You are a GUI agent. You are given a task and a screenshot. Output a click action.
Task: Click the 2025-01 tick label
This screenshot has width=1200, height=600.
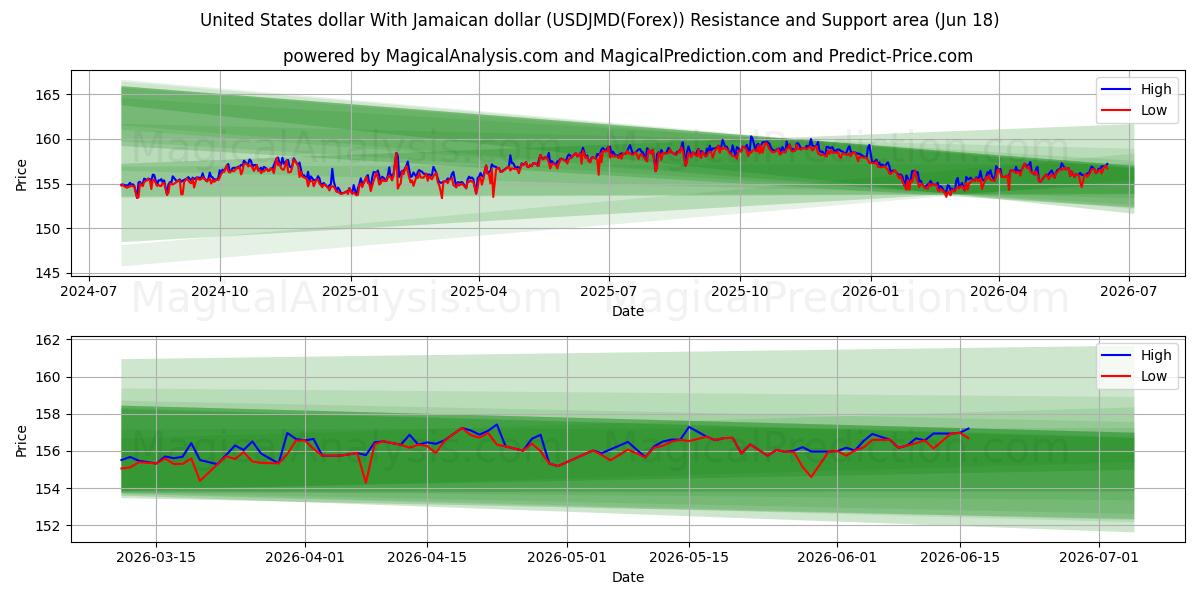pyautogui.click(x=351, y=292)
